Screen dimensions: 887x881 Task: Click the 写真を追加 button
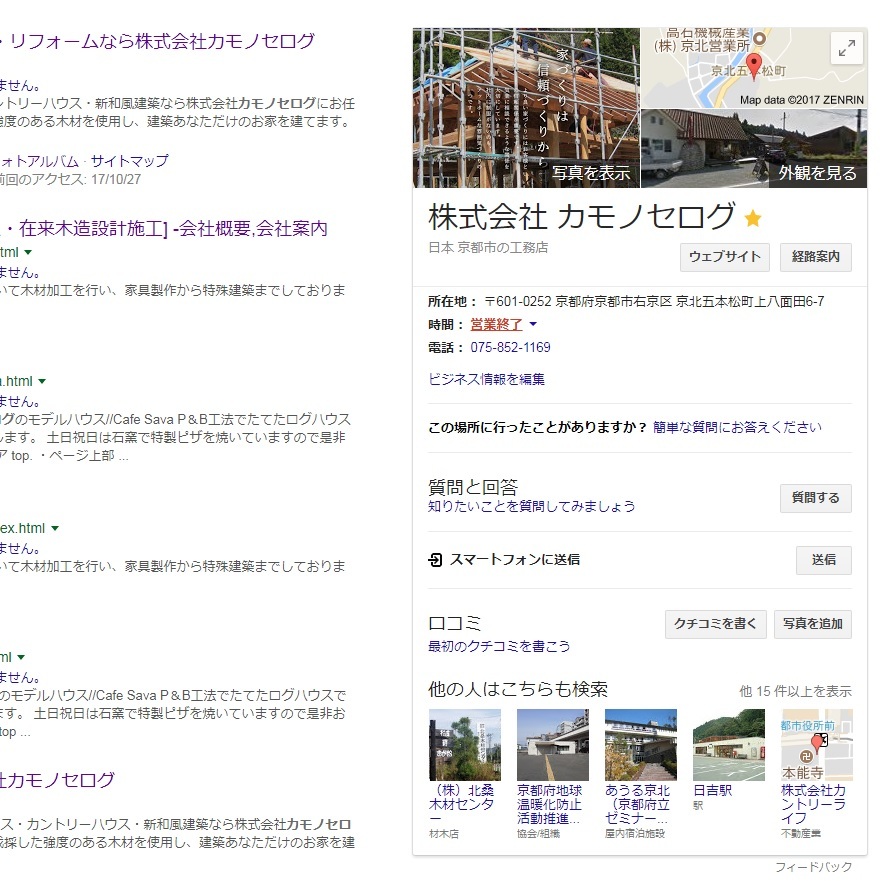pos(813,624)
